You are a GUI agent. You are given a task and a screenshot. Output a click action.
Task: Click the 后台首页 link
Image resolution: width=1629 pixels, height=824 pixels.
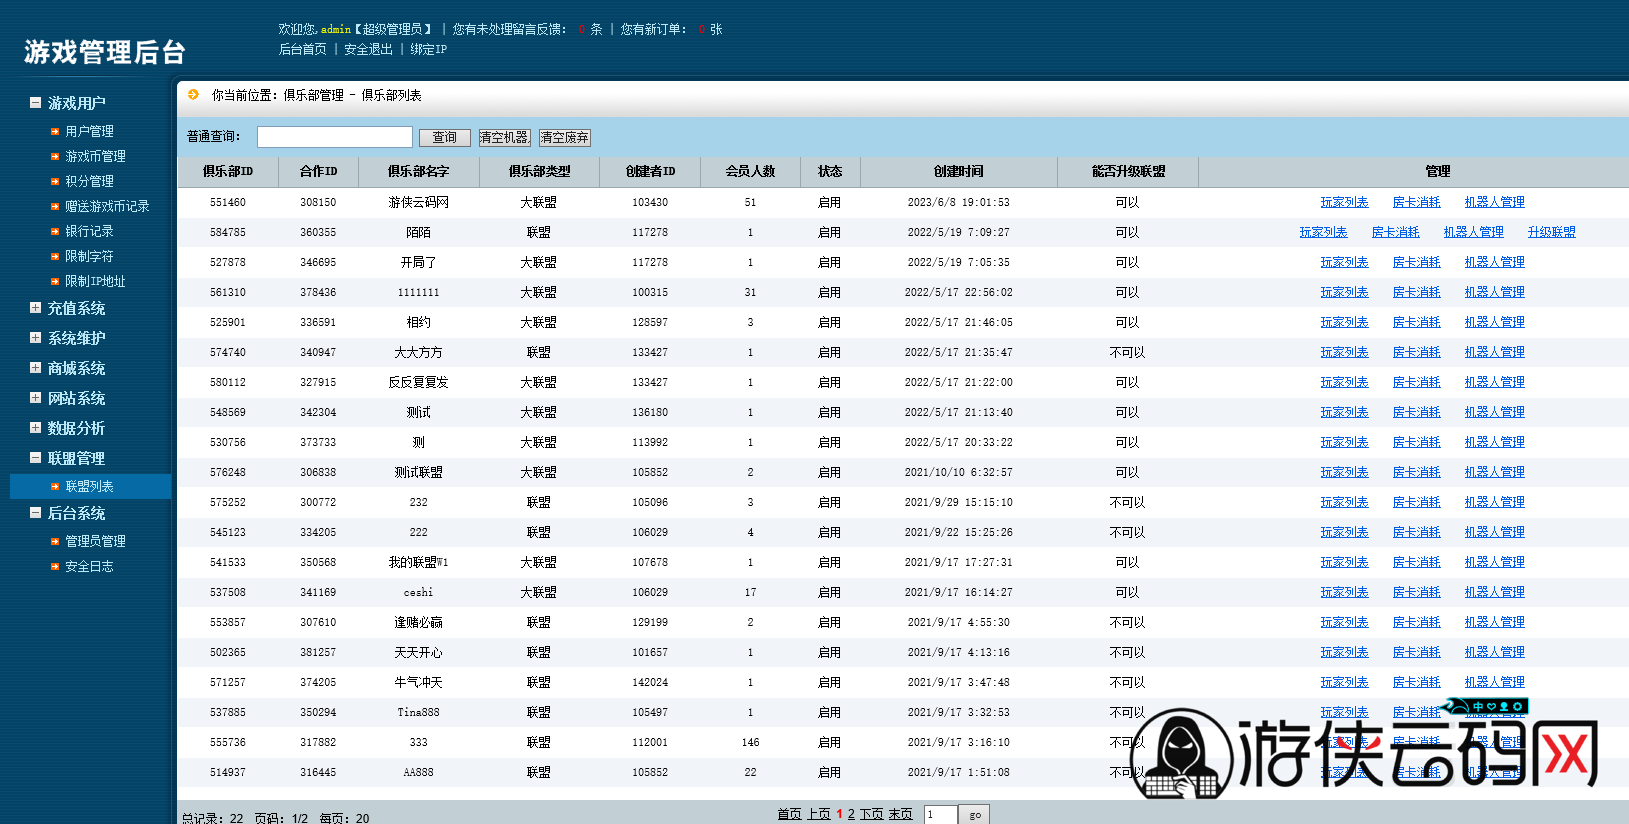(302, 49)
